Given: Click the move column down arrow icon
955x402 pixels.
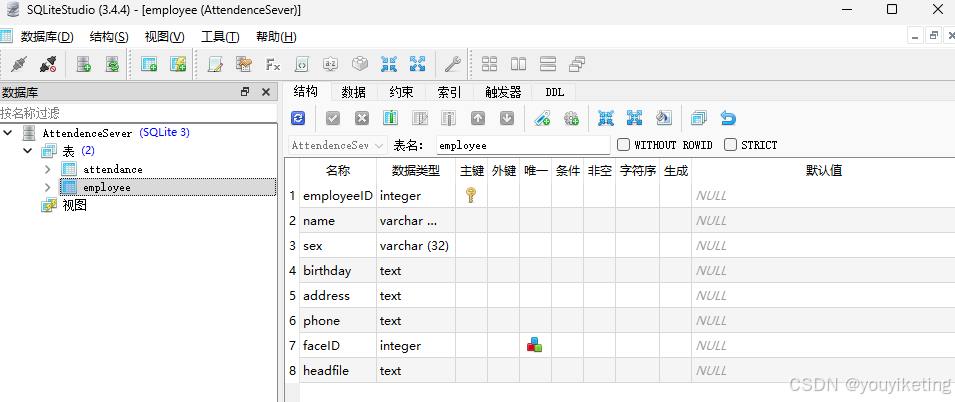Looking at the screenshot, I should click(x=507, y=118).
